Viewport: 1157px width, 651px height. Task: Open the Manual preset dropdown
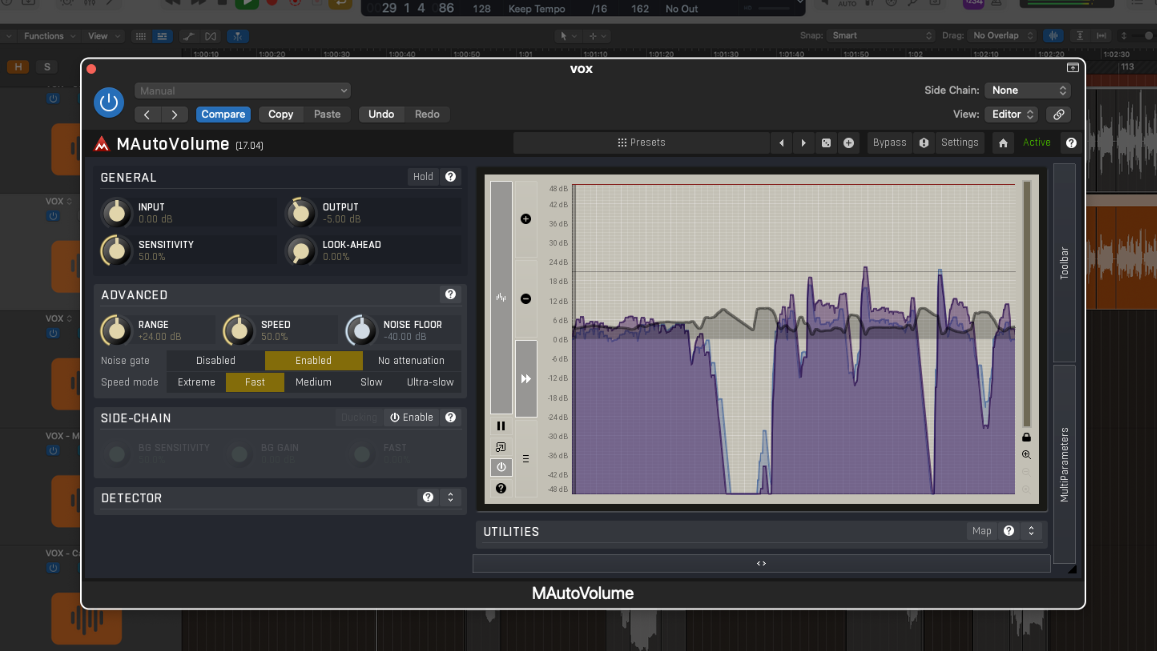pyautogui.click(x=242, y=91)
